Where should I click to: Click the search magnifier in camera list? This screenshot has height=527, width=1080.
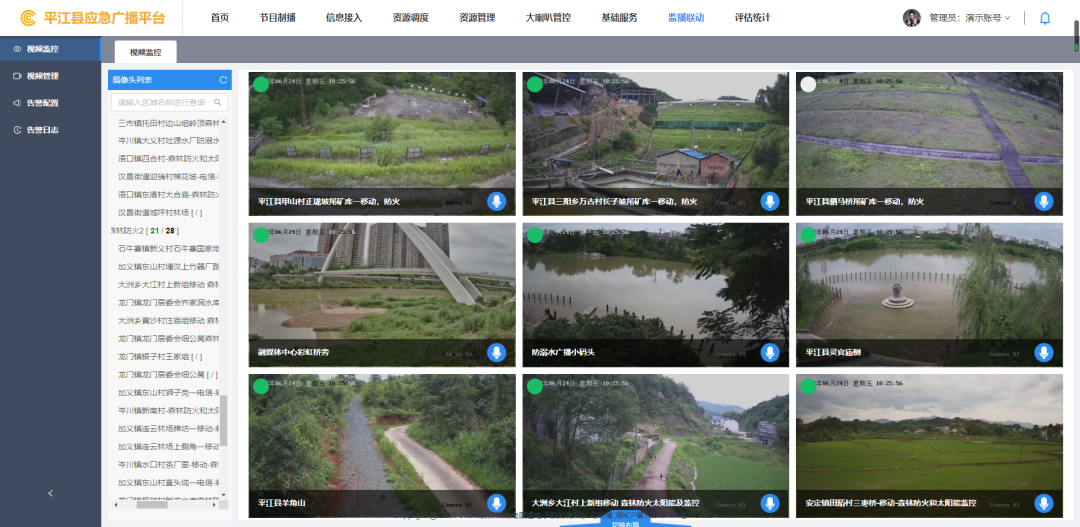(218, 102)
